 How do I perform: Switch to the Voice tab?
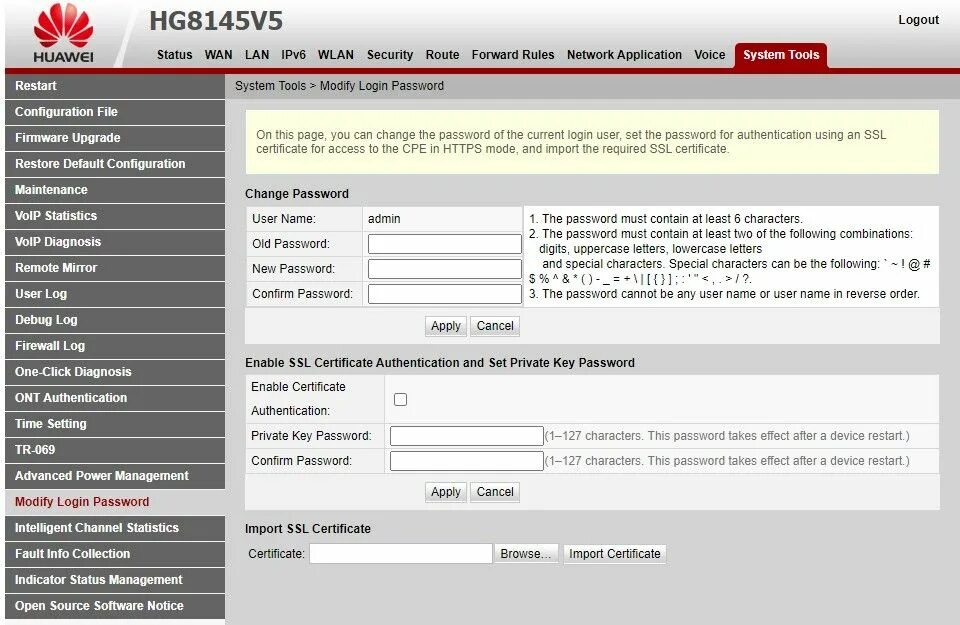pos(710,54)
